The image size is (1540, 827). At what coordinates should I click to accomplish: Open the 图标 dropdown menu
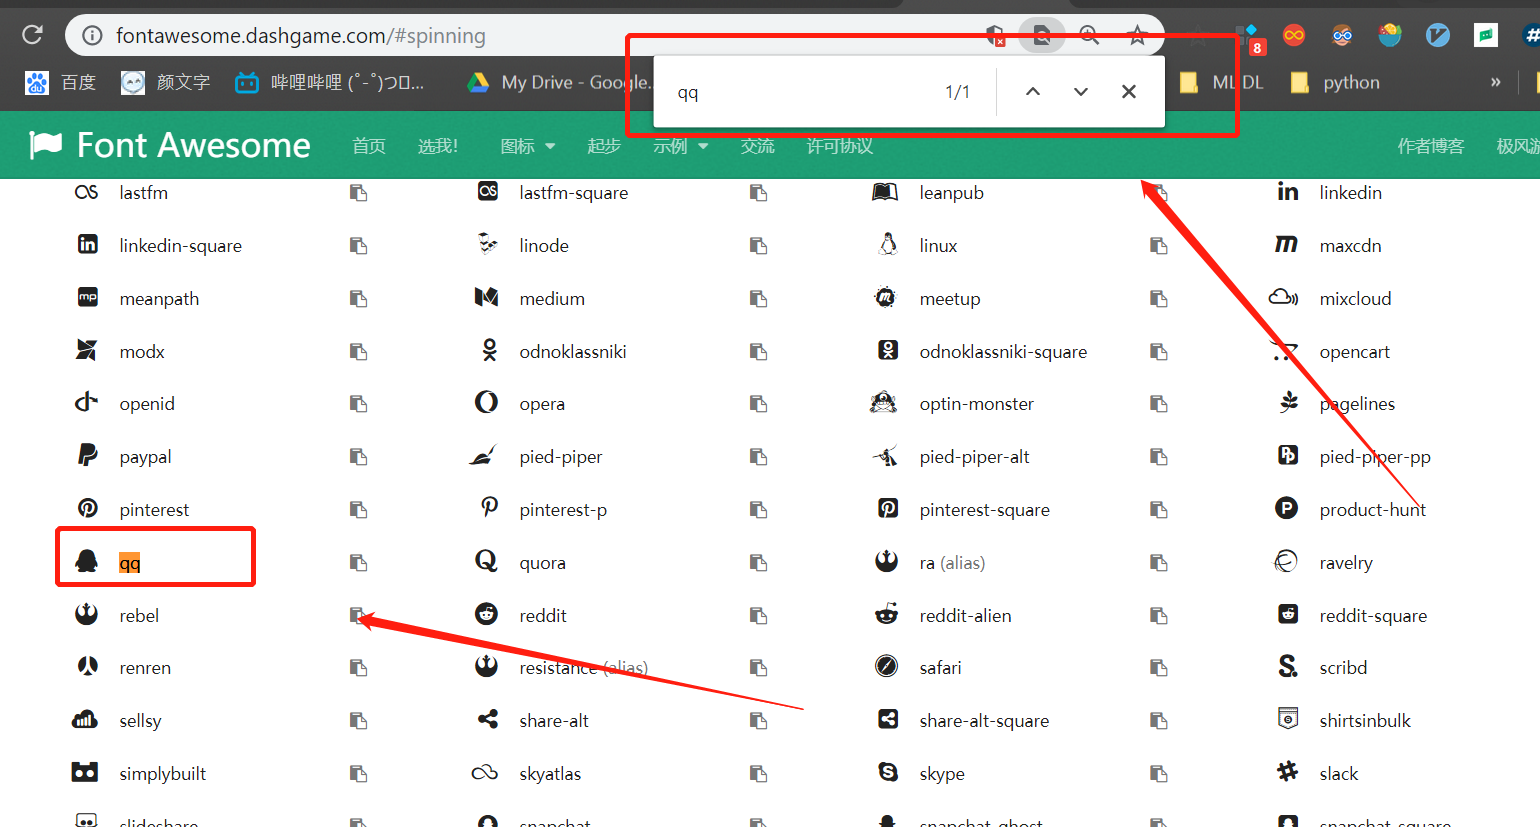[528, 146]
